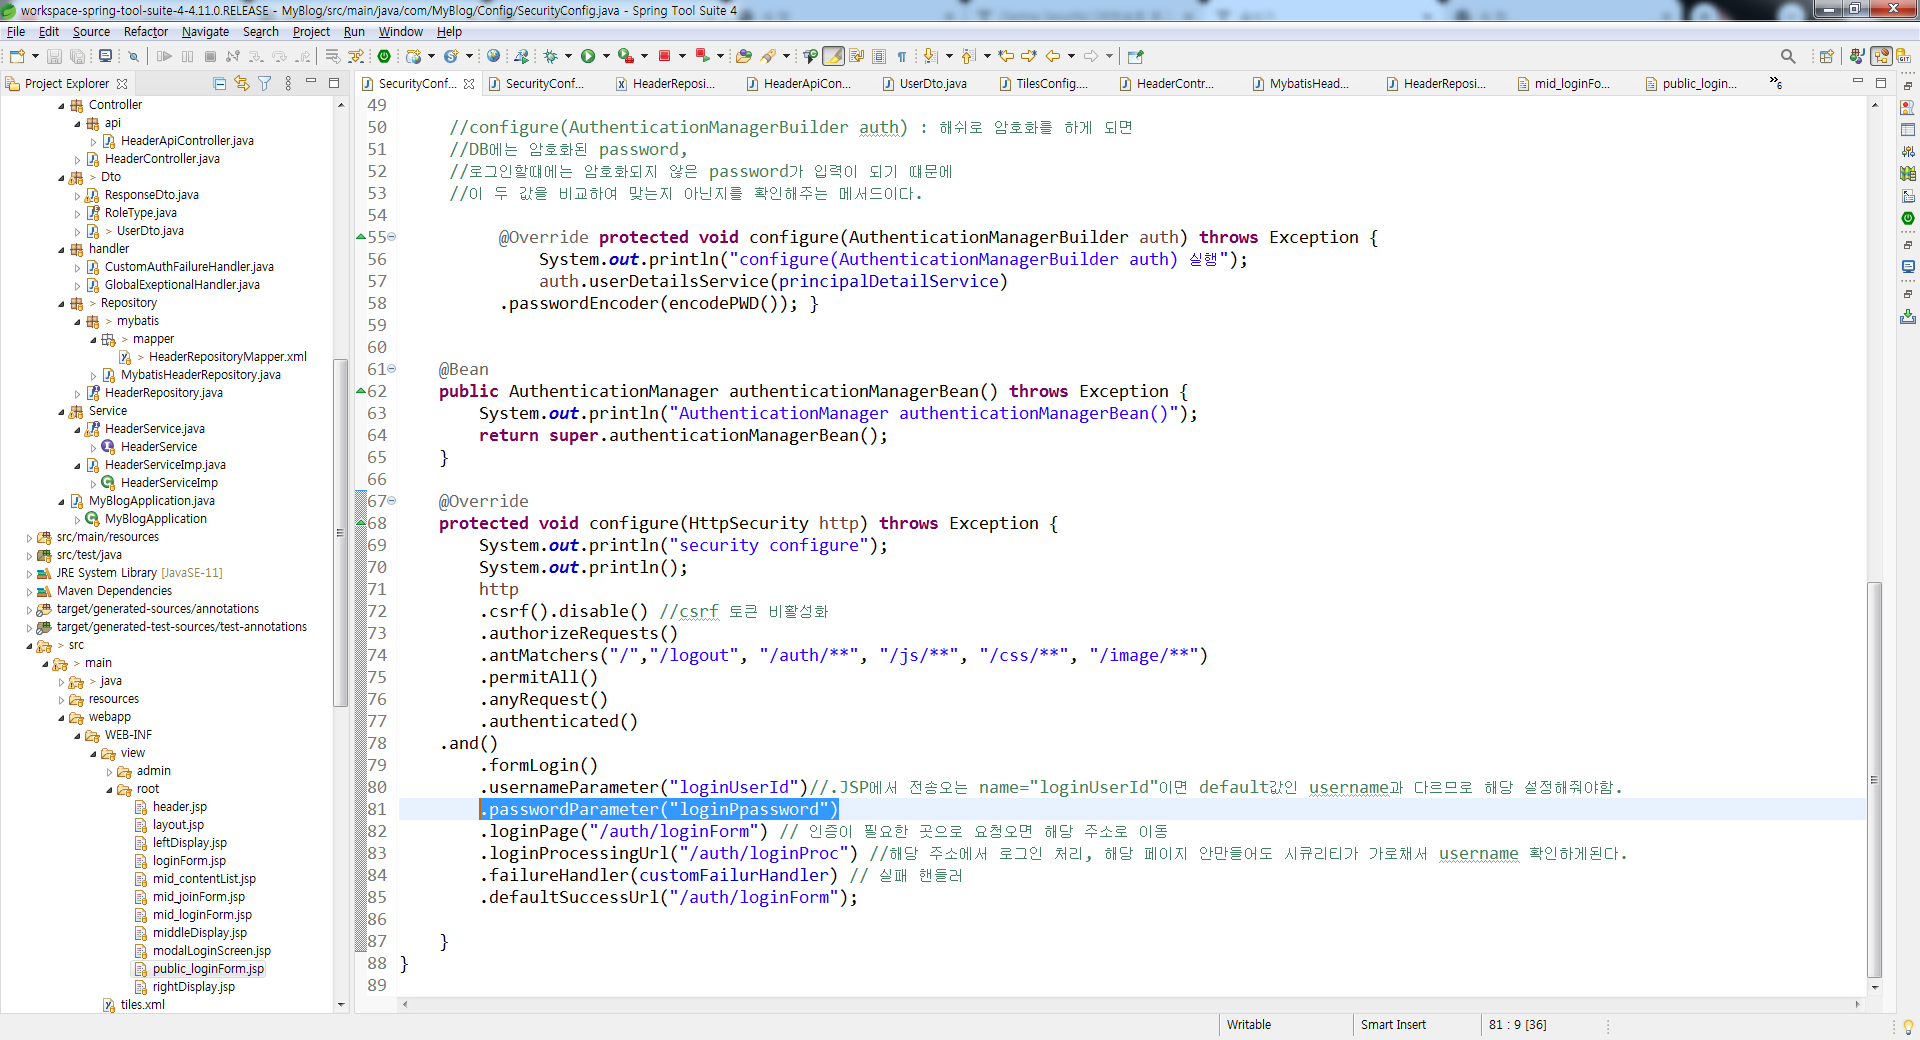Toggle Word Wrap toolbar icon
Image resolution: width=1920 pixels, height=1040 pixels.
[857, 56]
